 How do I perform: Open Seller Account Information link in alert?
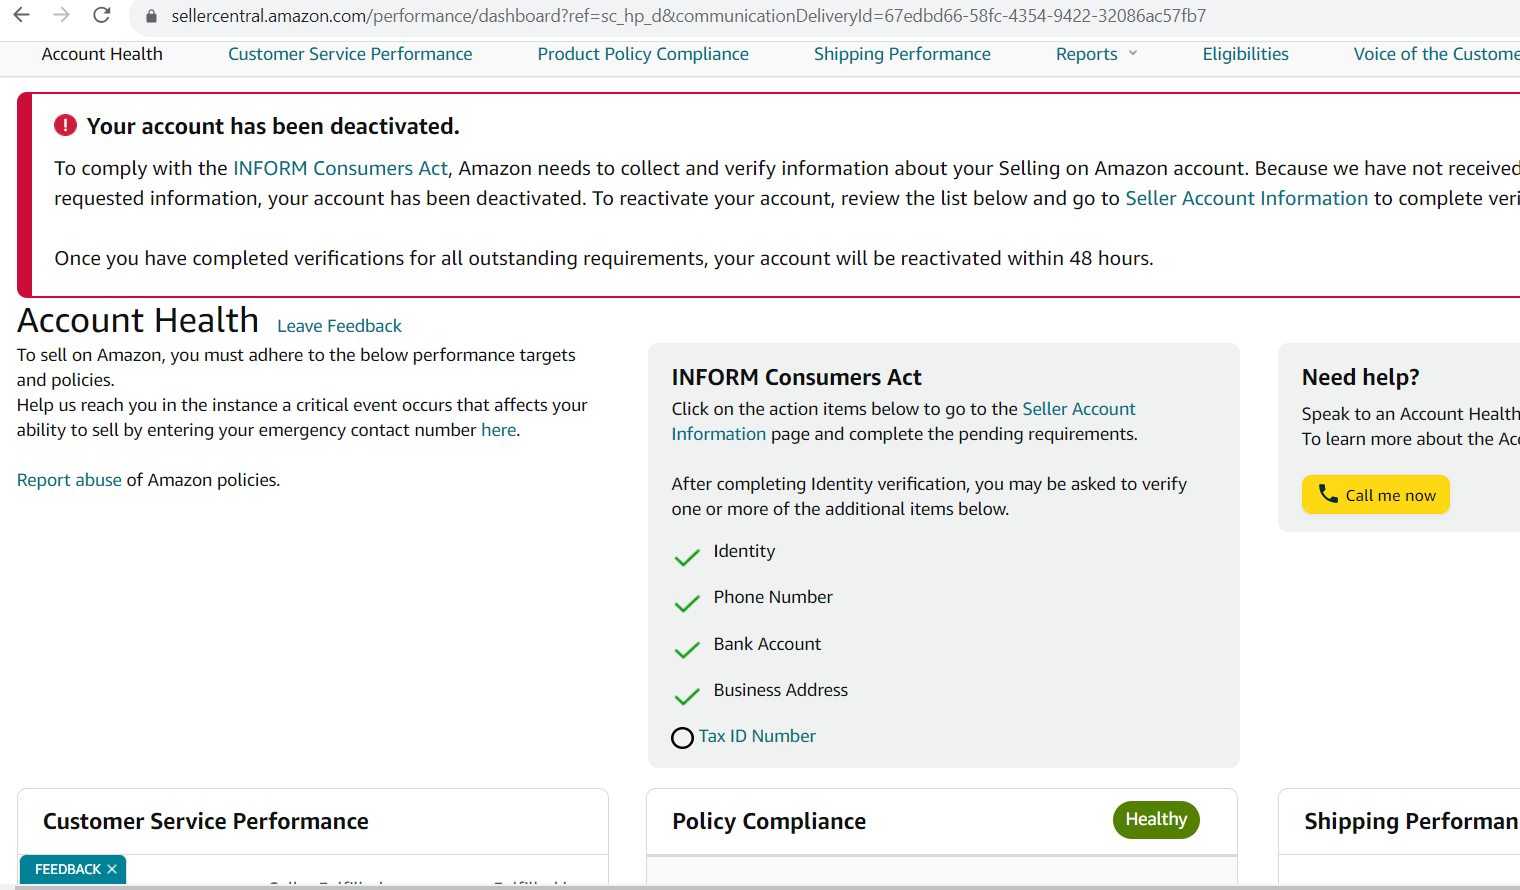(1246, 198)
